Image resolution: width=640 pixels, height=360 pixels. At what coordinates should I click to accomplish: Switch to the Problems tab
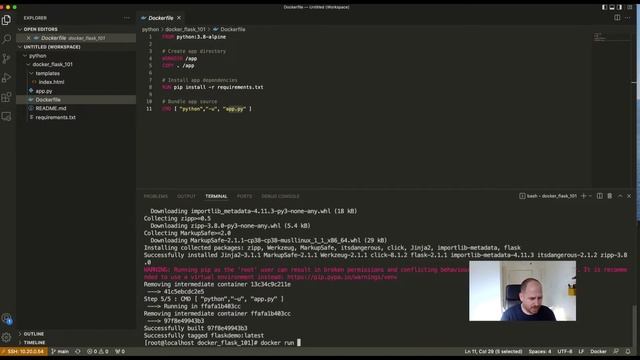pos(156,196)
